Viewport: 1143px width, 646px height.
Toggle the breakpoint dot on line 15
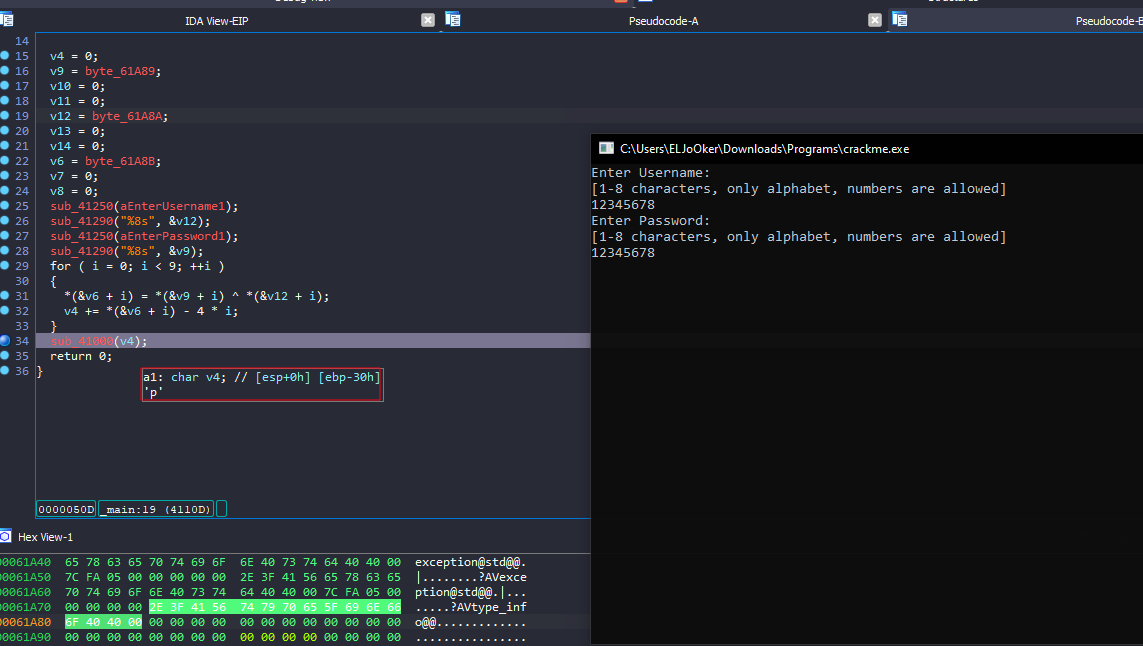point(6,56)
